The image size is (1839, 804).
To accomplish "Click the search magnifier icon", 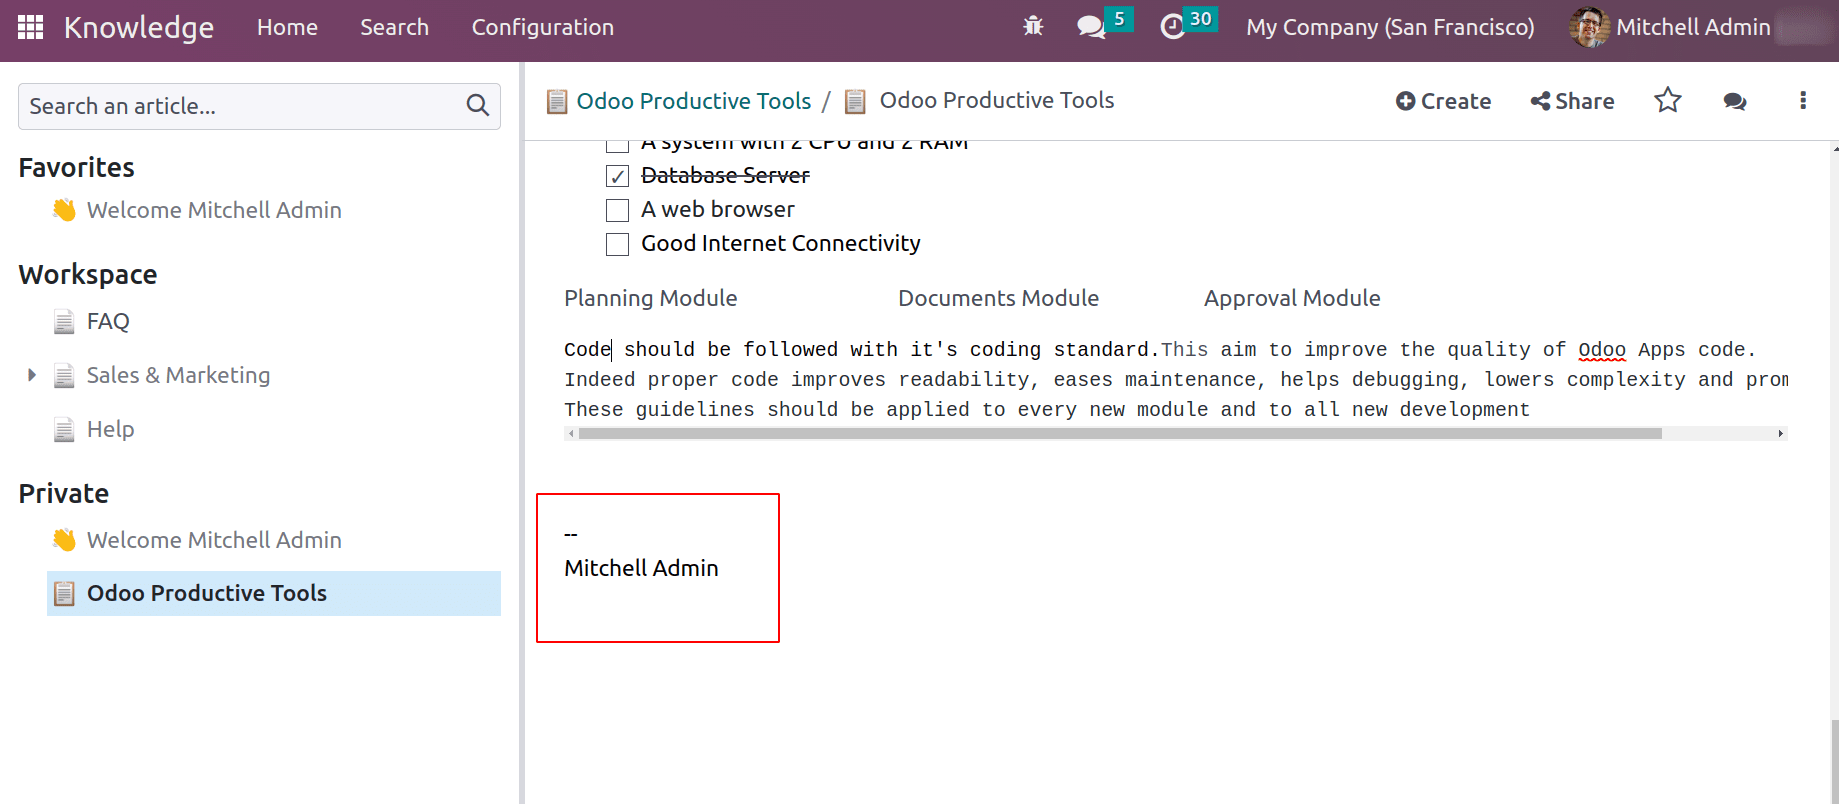I will [x=478, y=105].
